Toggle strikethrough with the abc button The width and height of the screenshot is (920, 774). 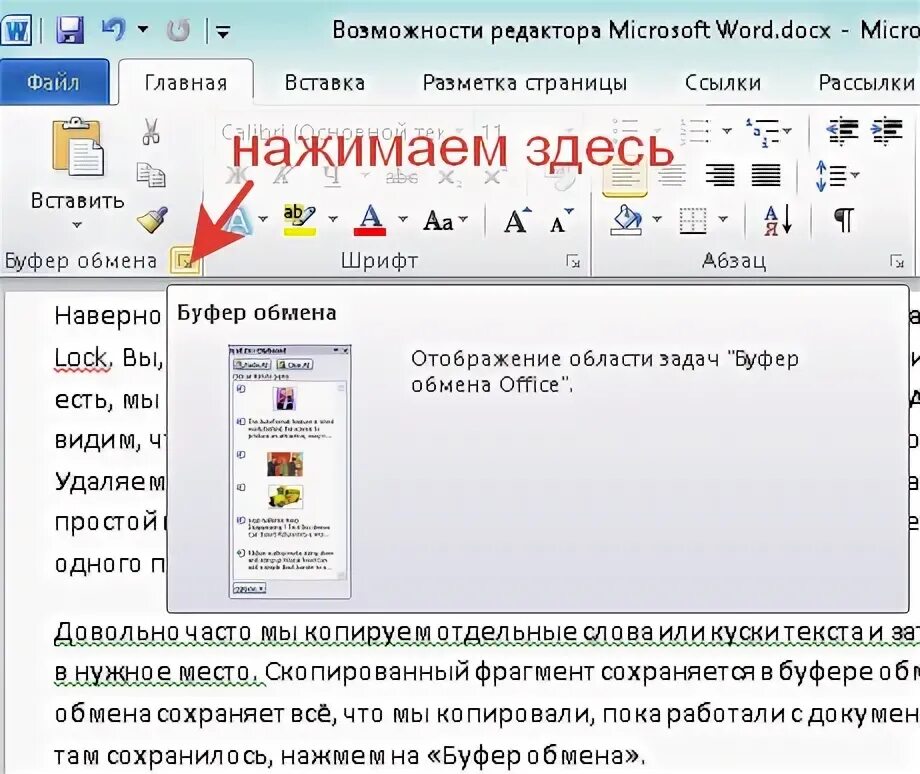pos(401,176)
